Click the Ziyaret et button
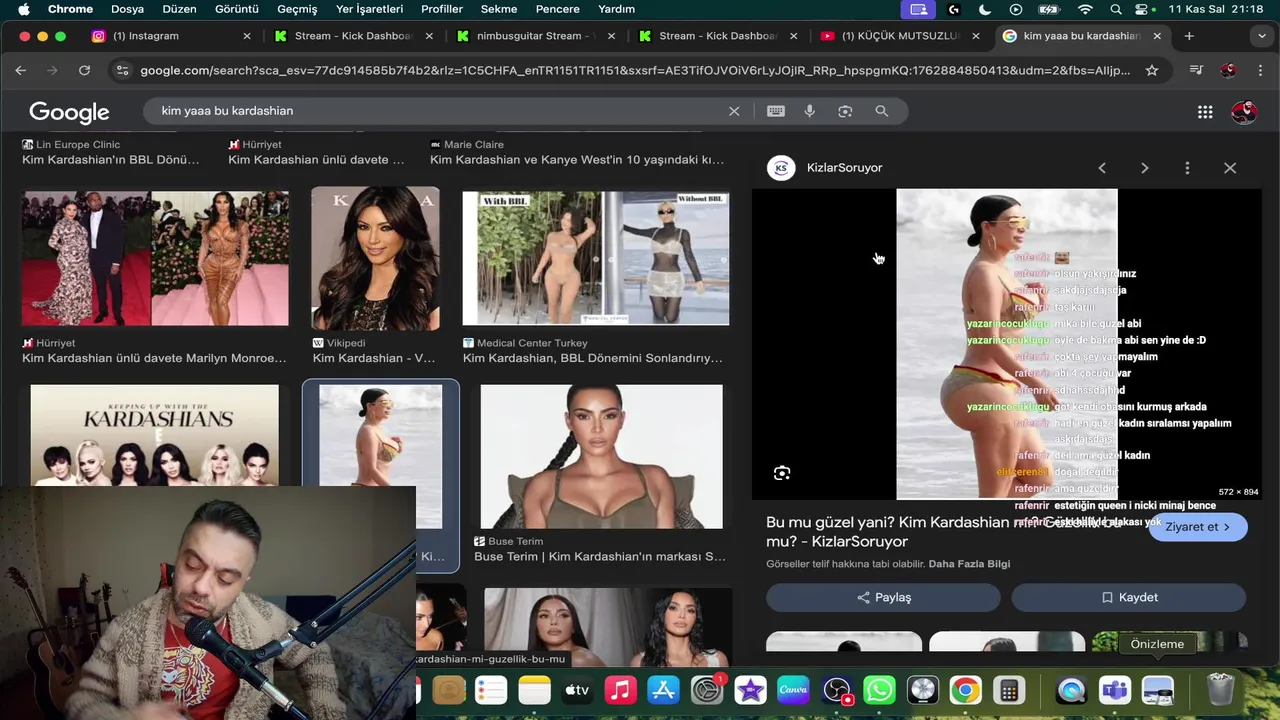 click(x=1198, y=527)
